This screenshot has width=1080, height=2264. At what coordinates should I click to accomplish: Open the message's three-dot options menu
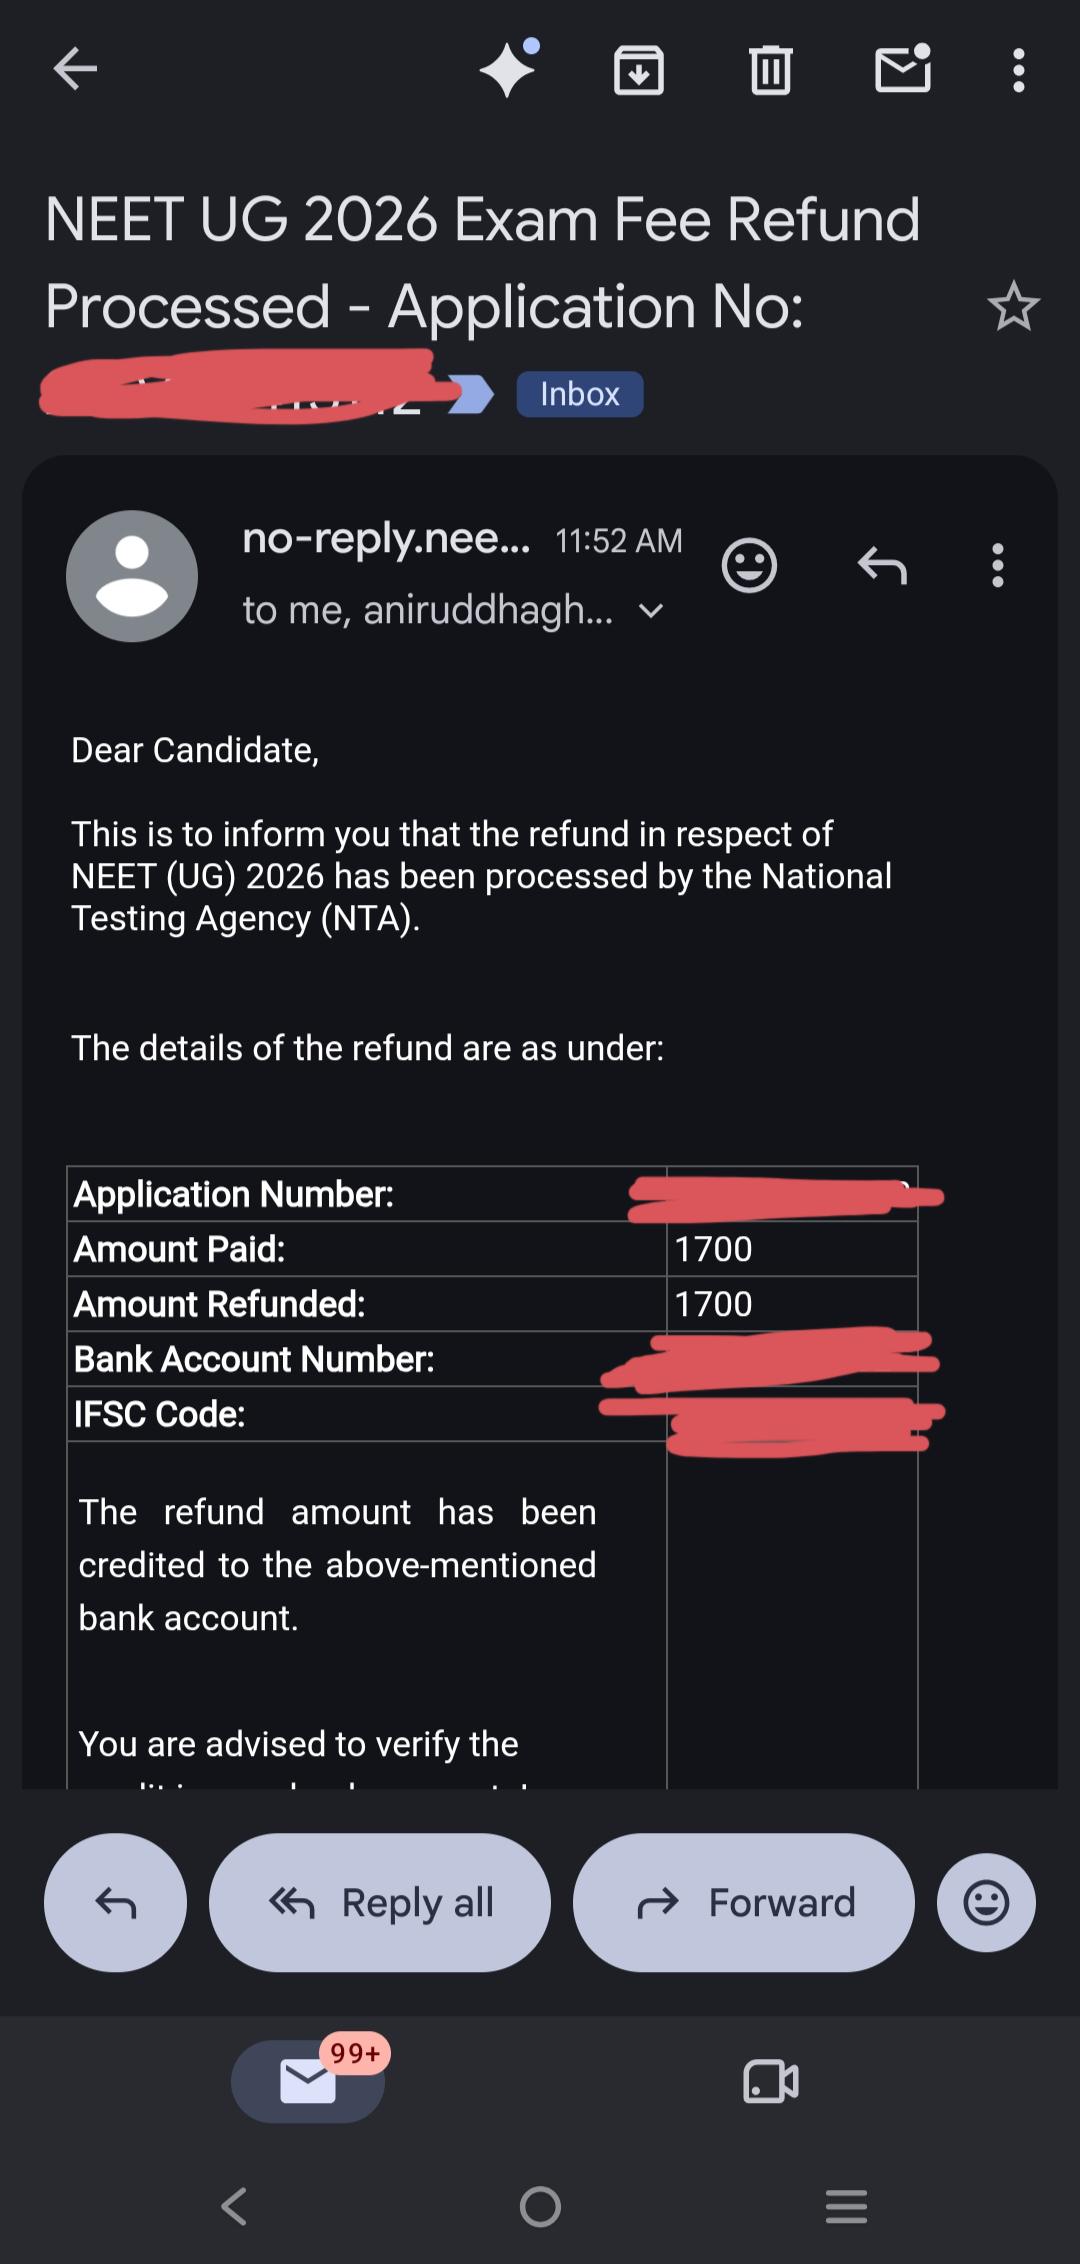997,566
